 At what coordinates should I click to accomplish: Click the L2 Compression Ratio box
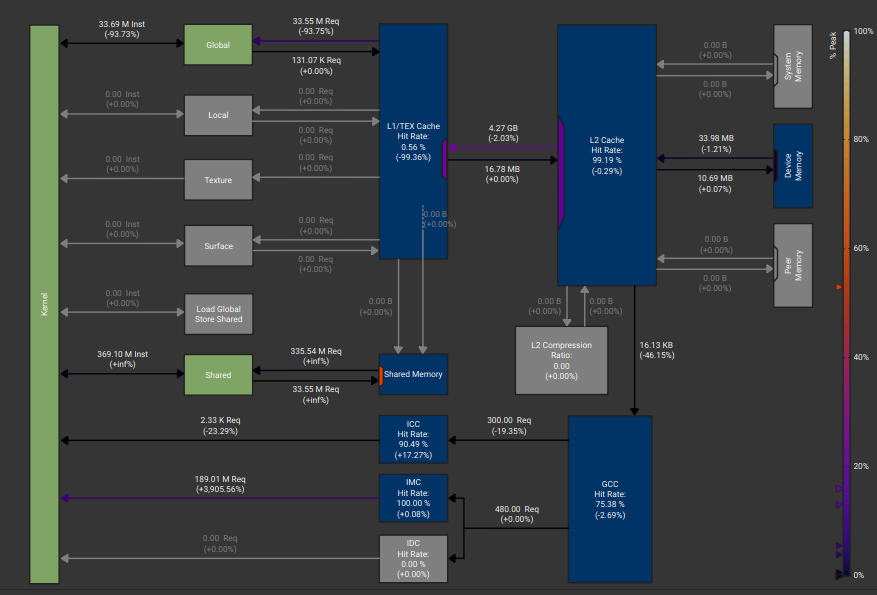point(562,360)
